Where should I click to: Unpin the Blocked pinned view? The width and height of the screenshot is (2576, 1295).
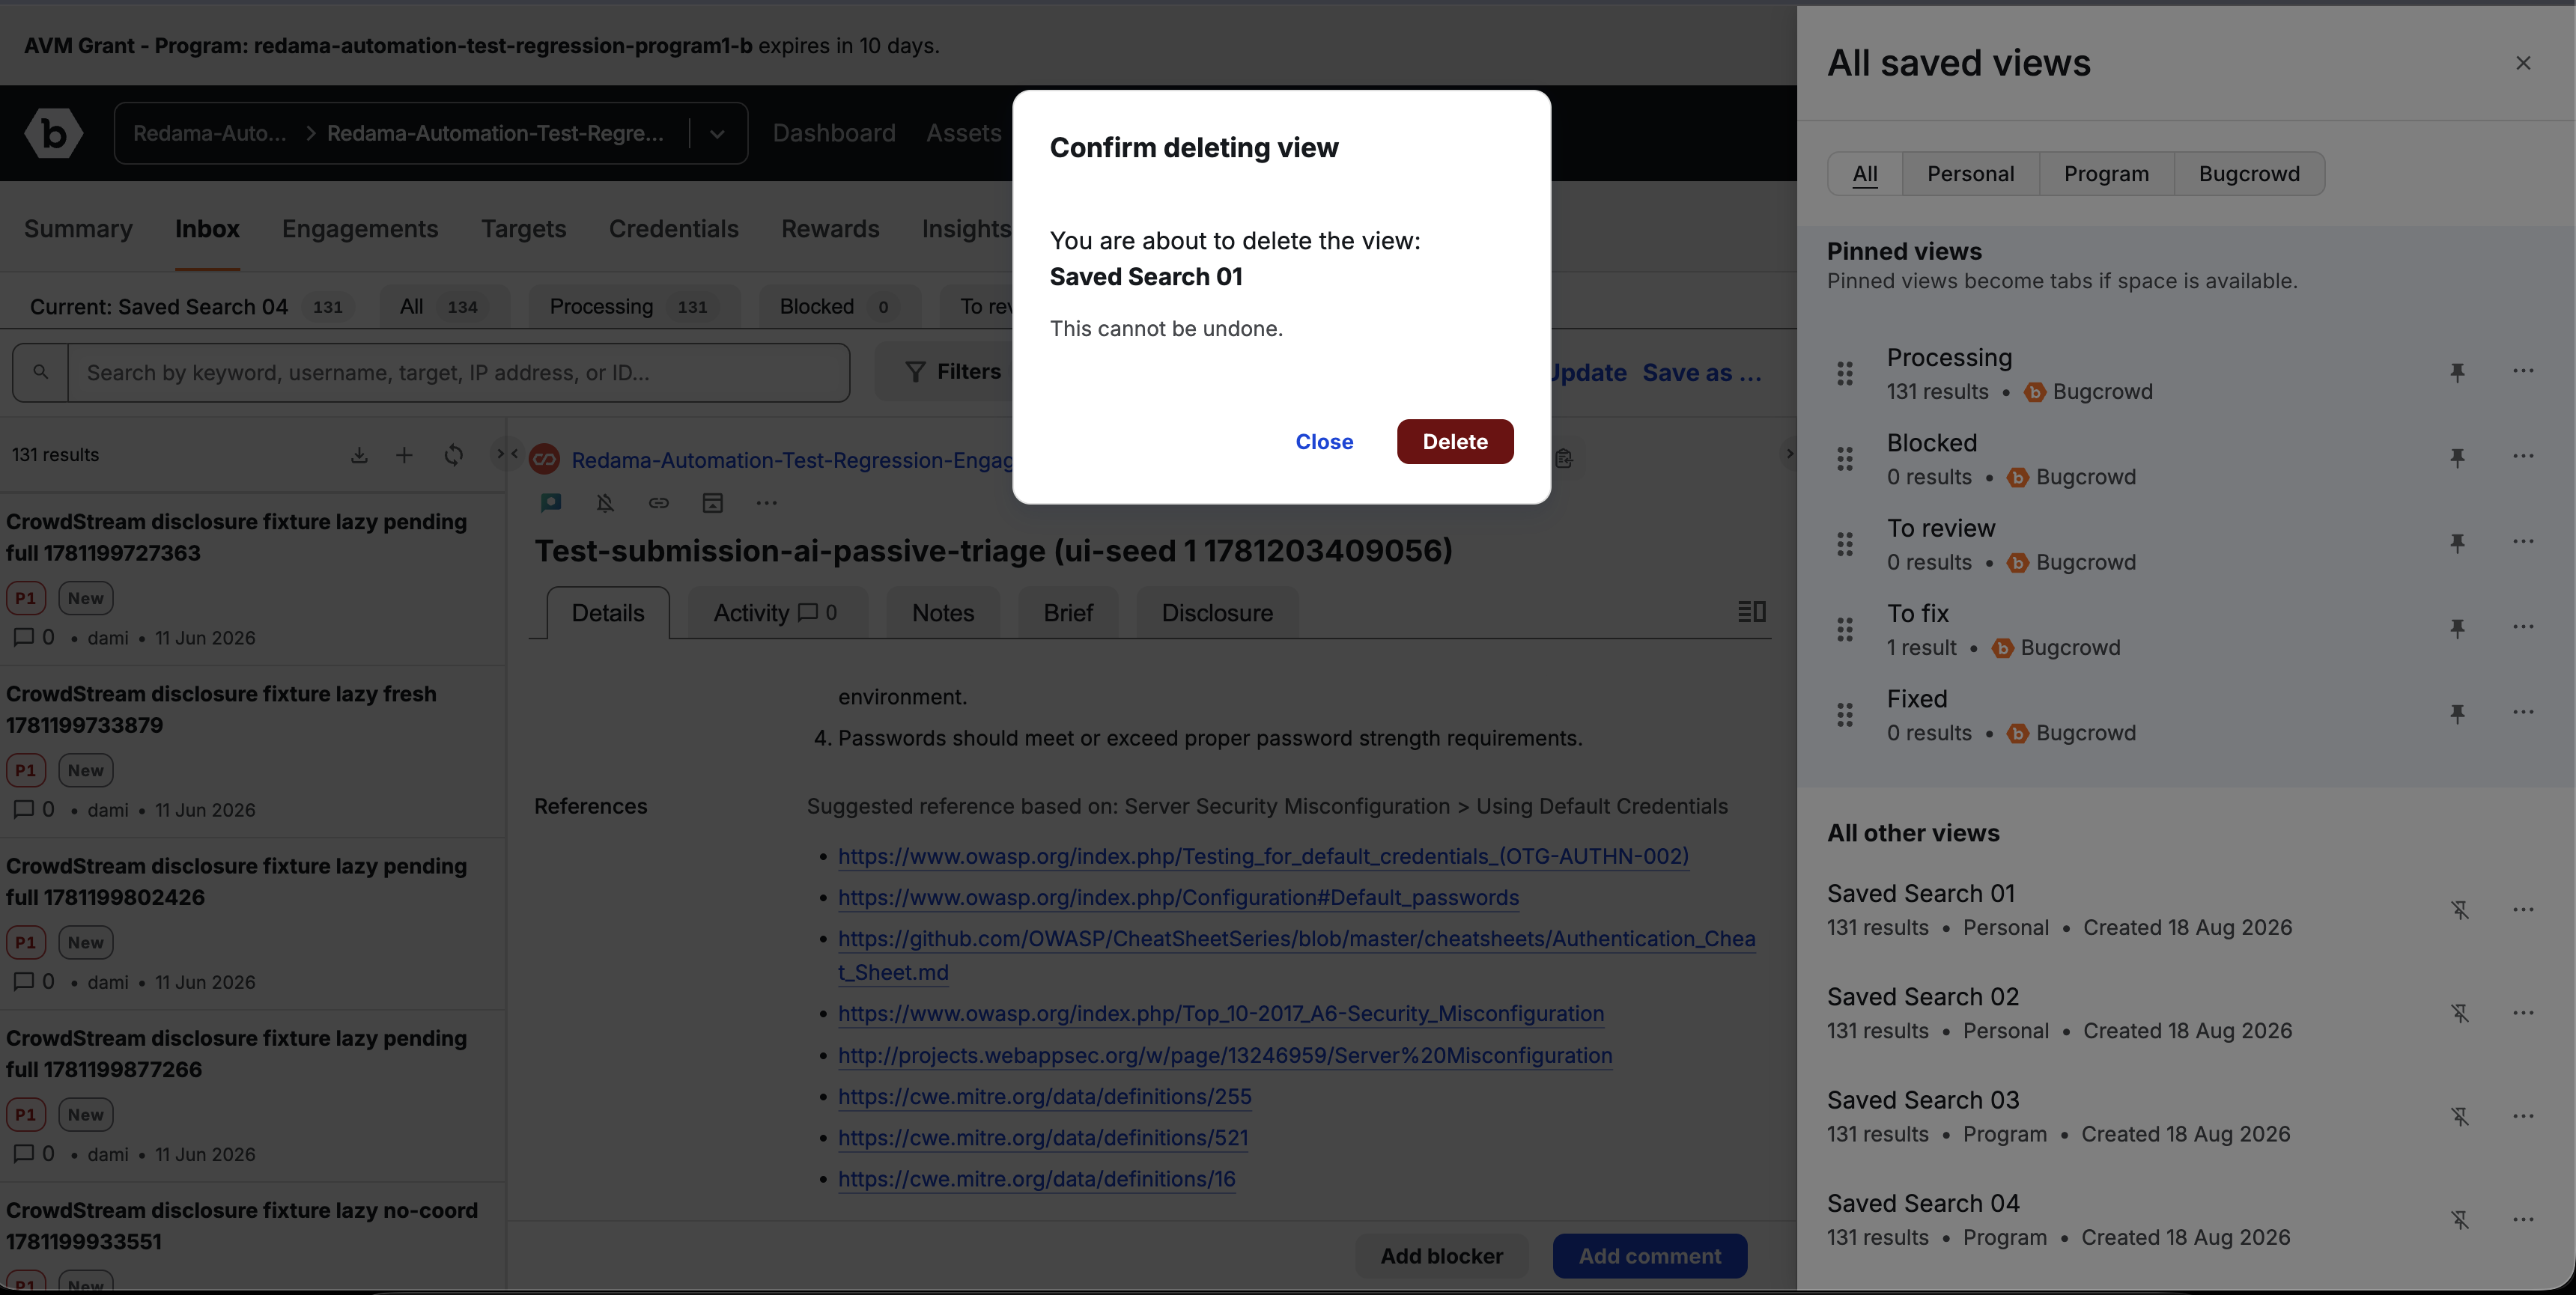click(2457, 458)
